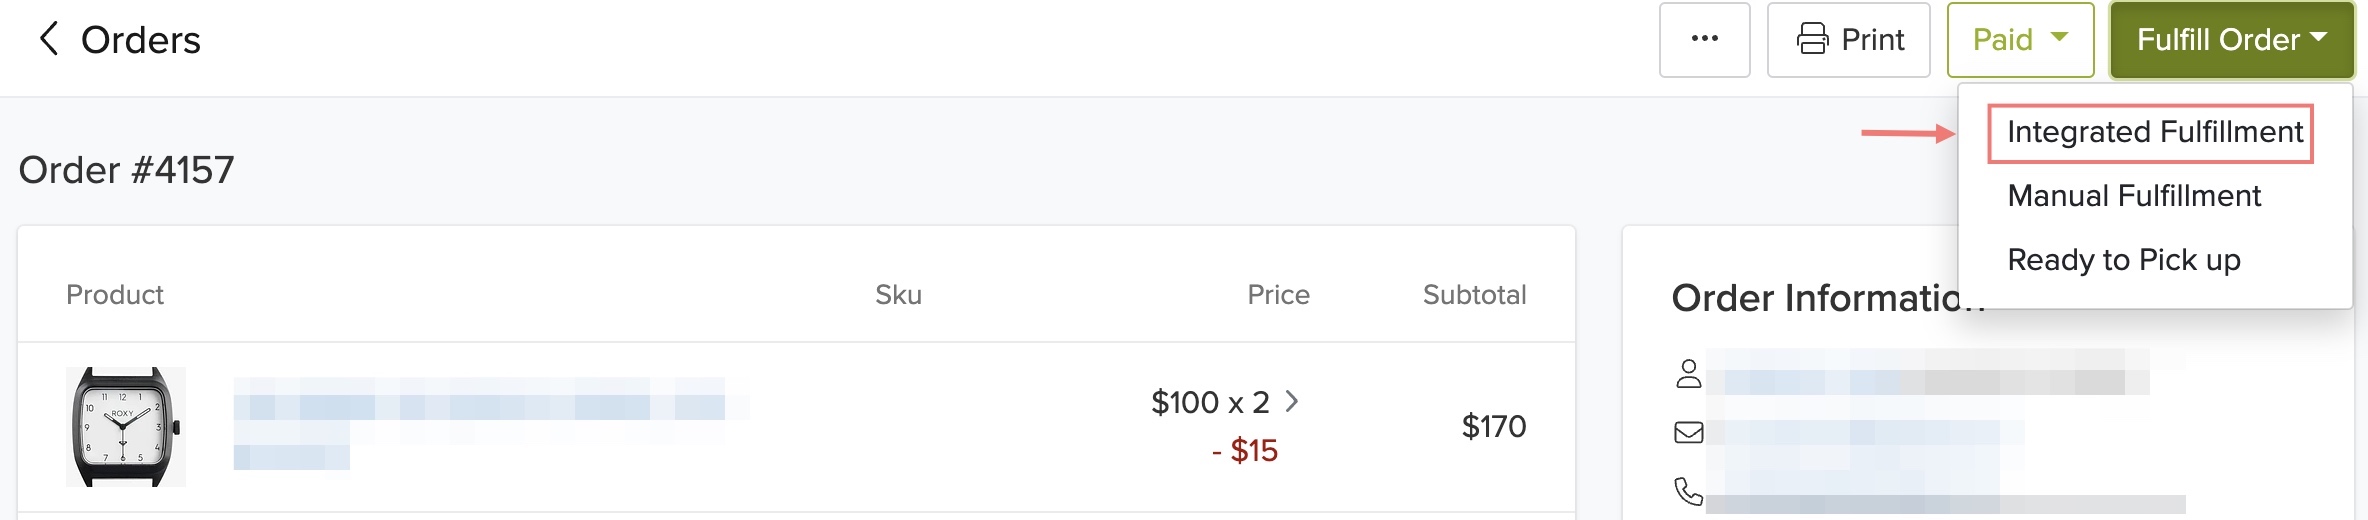This screenshot has height=520, width=2368.
Task: Choose Manual Fulfillment option
Action: (x=2133, y=196)
